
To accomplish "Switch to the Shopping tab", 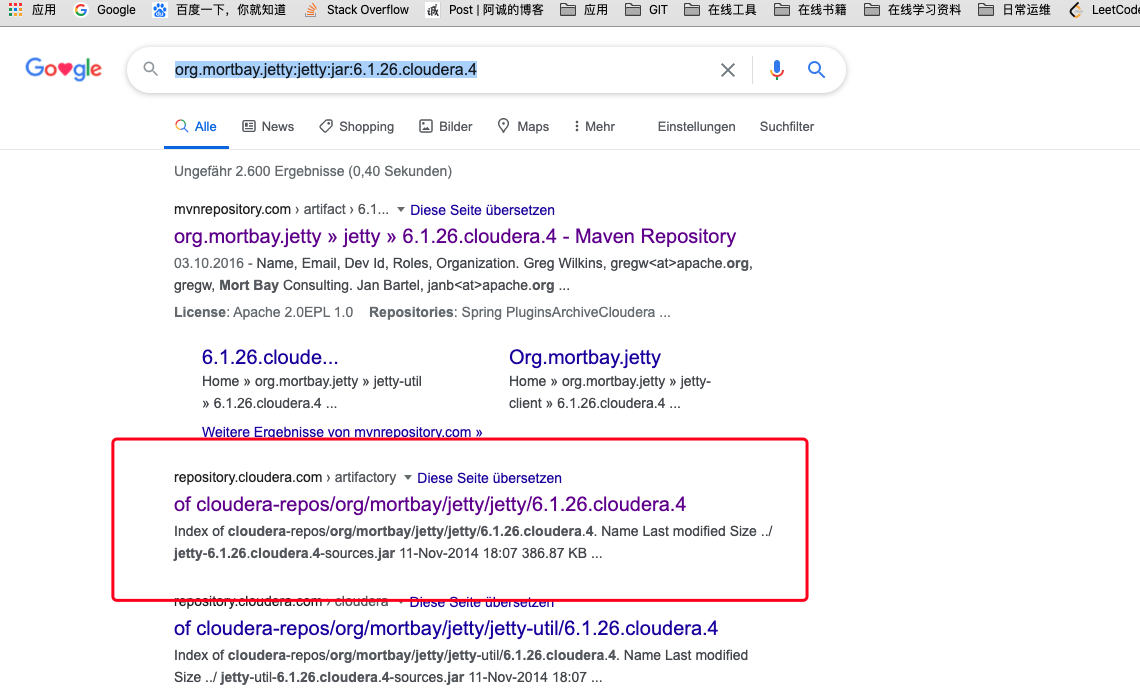I will pos(356,126).
